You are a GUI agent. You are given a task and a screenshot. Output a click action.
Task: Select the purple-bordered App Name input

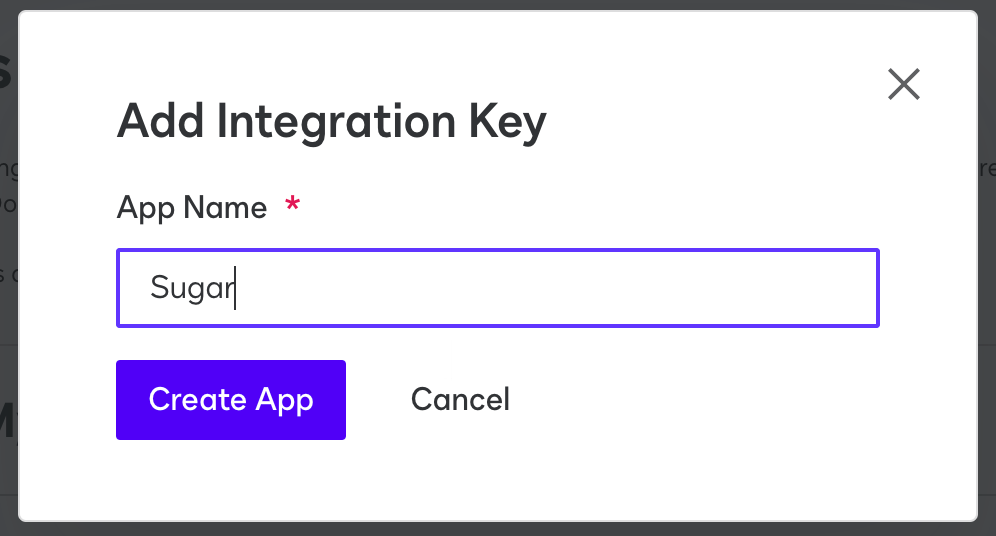[x=497, y=288]
